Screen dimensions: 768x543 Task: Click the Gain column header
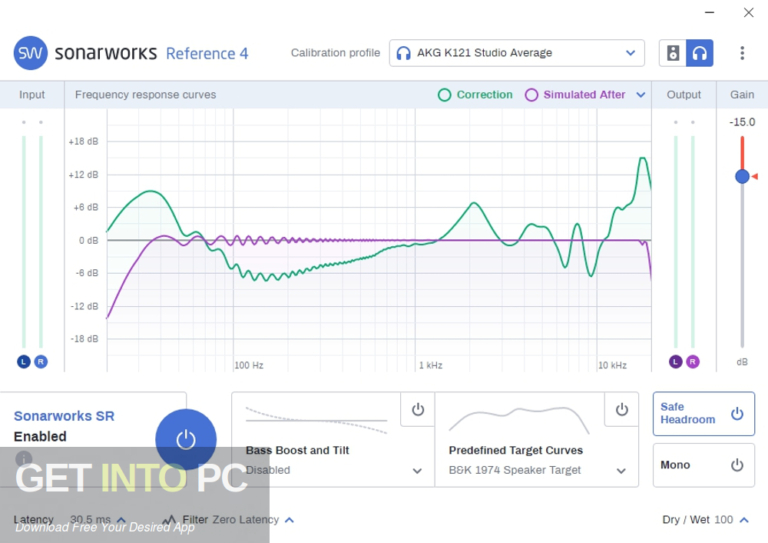point(742,94)
